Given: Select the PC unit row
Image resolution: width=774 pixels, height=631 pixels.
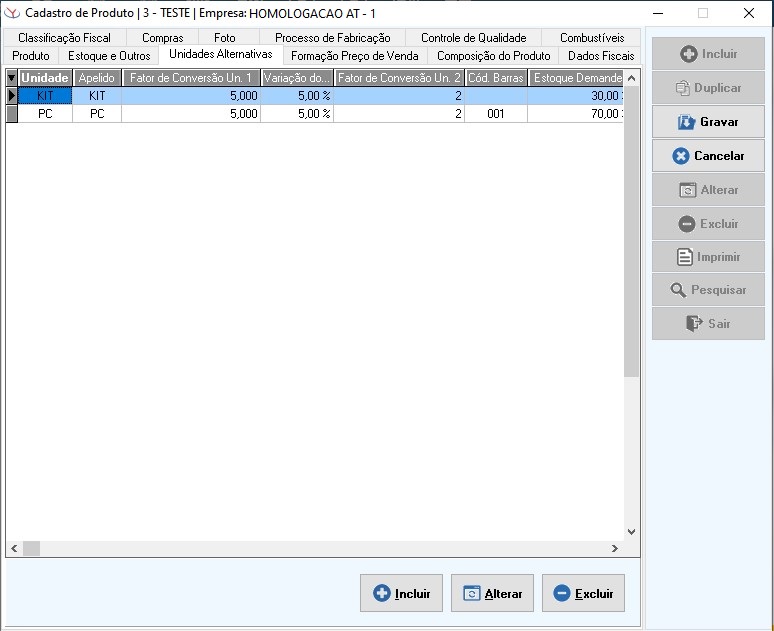Looking at the screenshot, I should pos(45,114).
